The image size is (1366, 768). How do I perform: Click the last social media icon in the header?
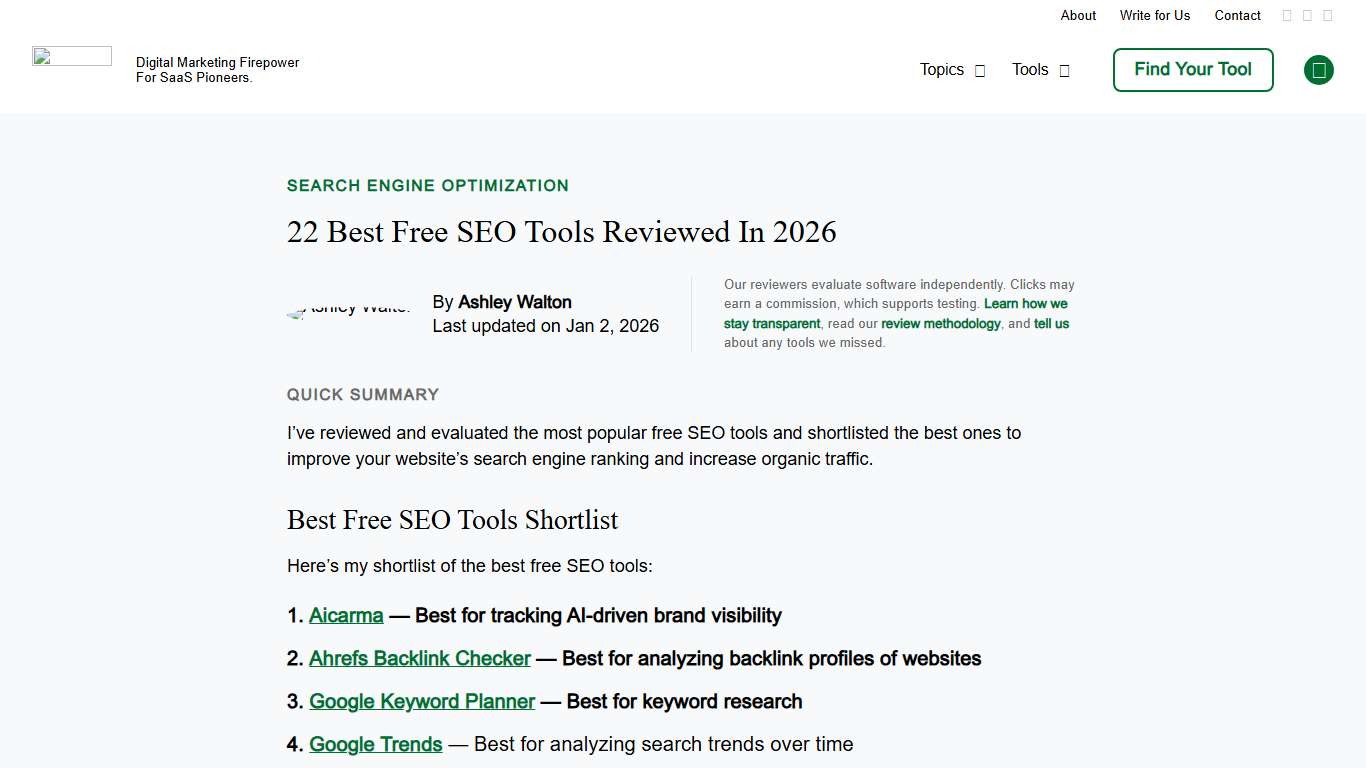tap(1328, 15)
